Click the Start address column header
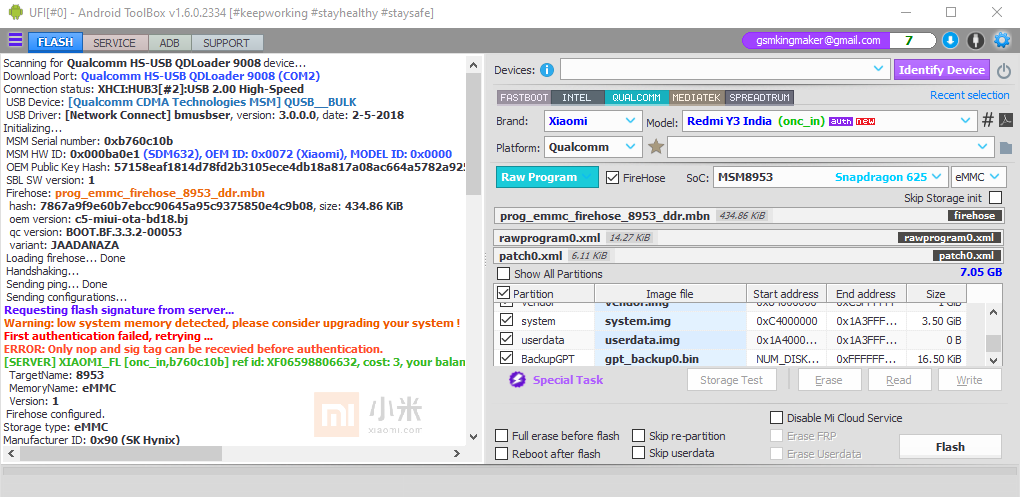 786,294
